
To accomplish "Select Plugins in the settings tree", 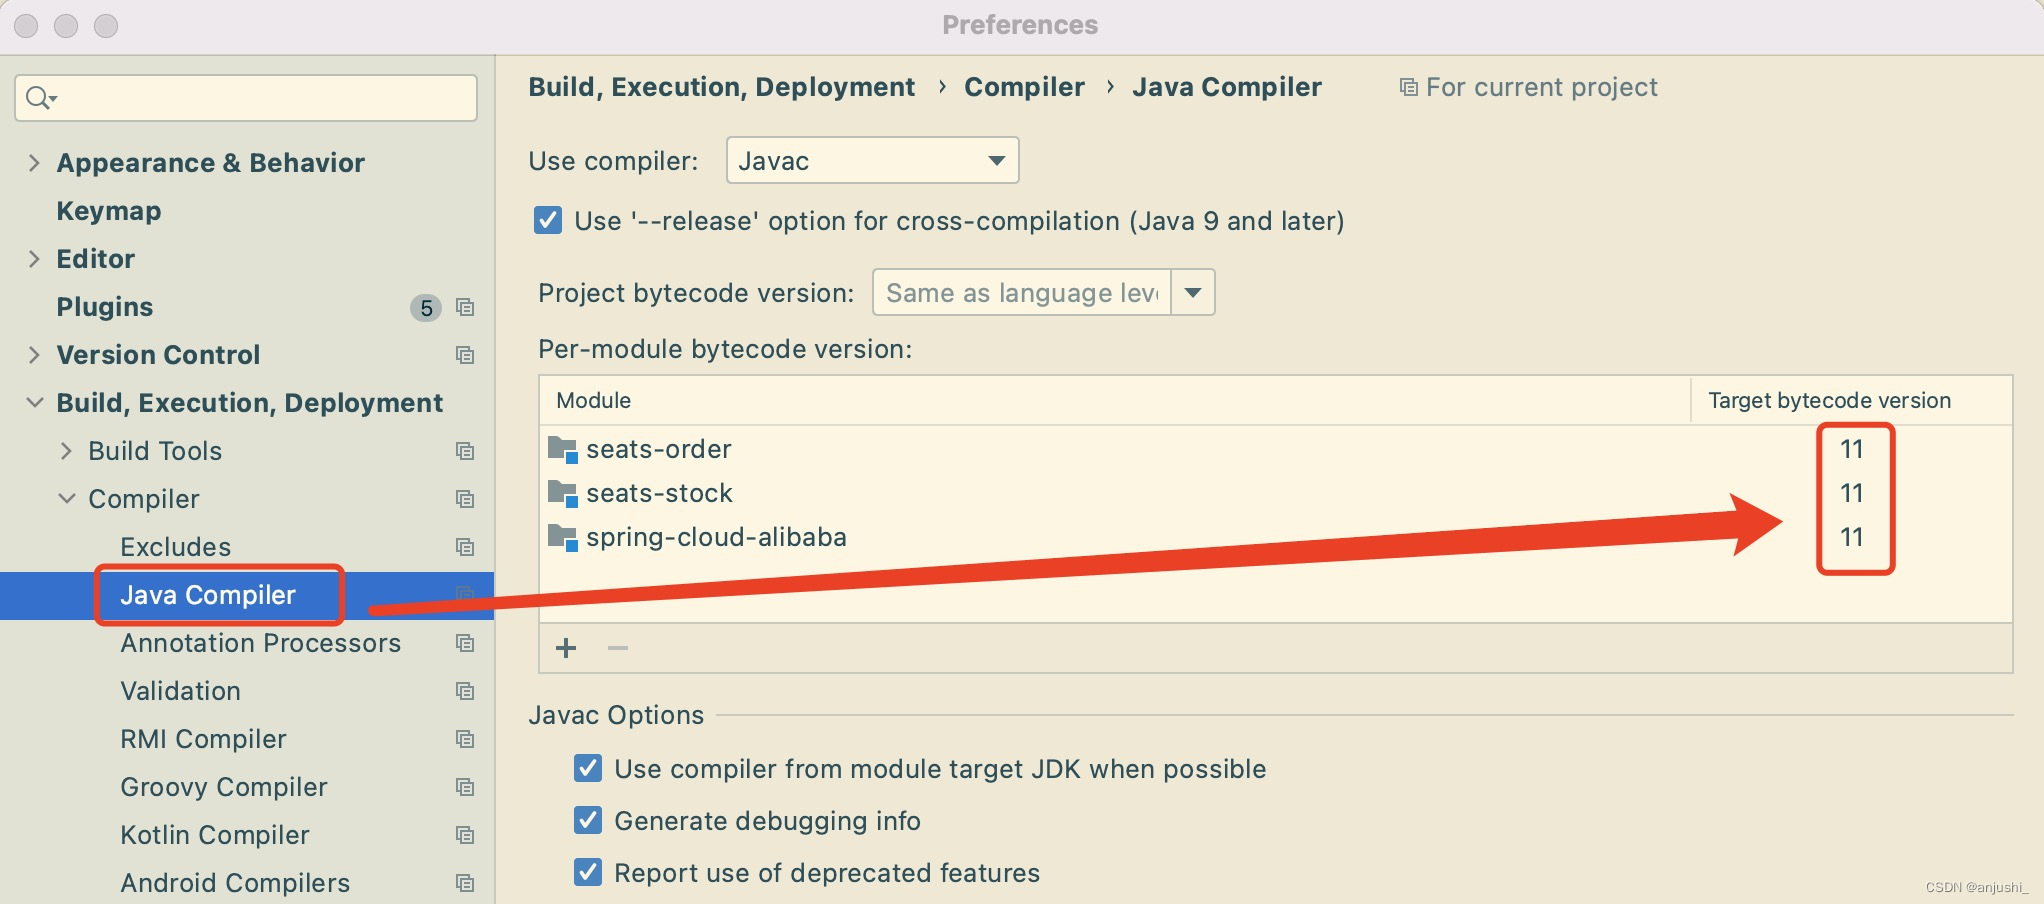I will point(105,307).
